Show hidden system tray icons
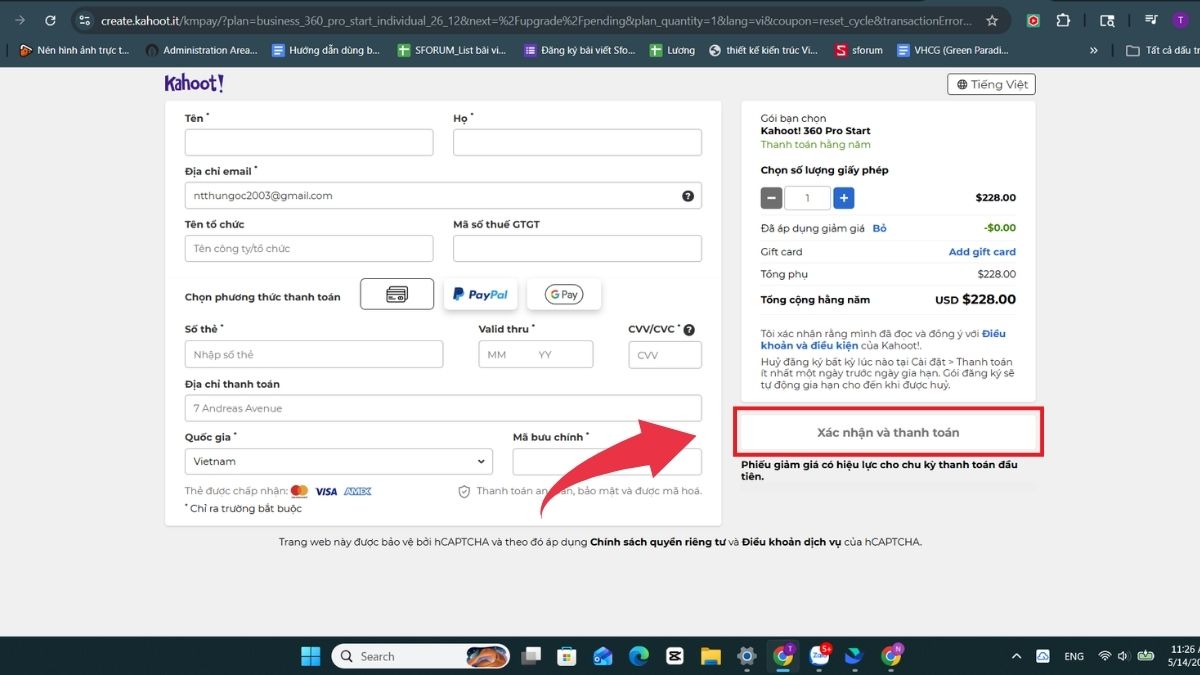The width and height of the screenshot is (1200, 675). pos(1016,656)
